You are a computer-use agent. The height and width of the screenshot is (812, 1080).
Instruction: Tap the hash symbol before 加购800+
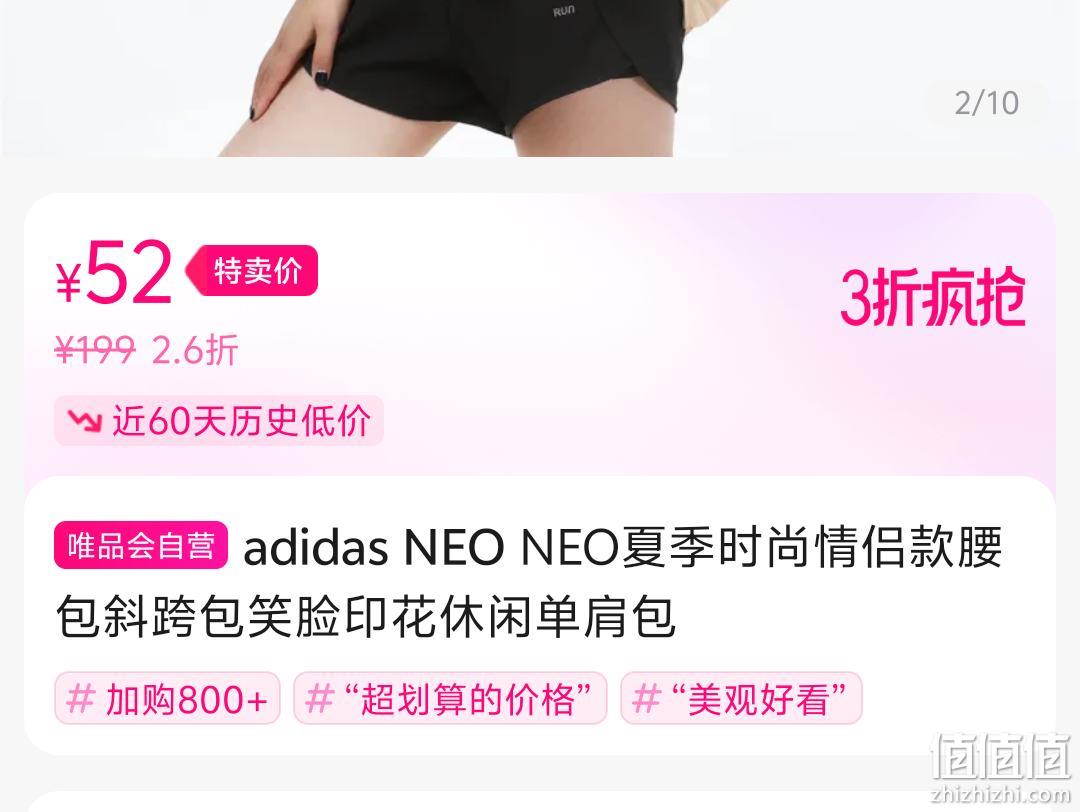click(x=80, y=698)
